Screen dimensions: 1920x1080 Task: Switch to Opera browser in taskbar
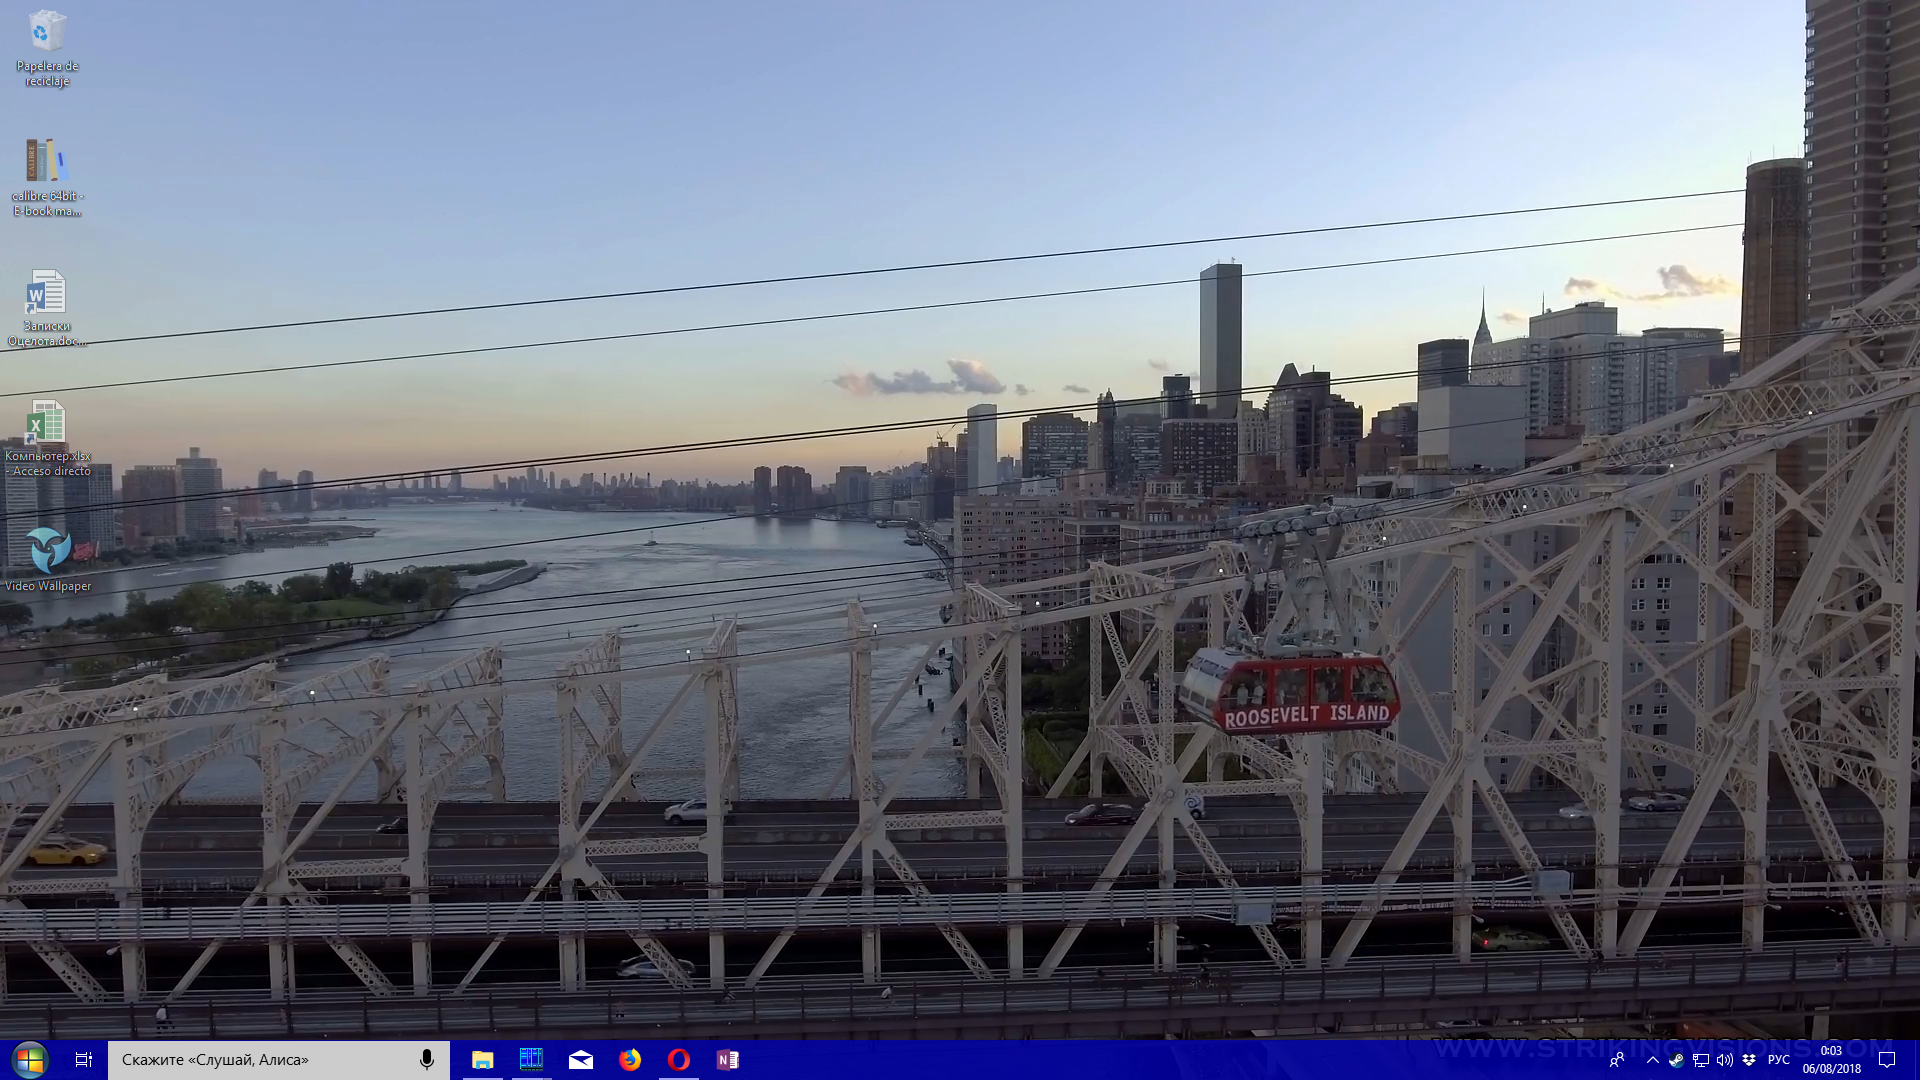point(679,1060)
